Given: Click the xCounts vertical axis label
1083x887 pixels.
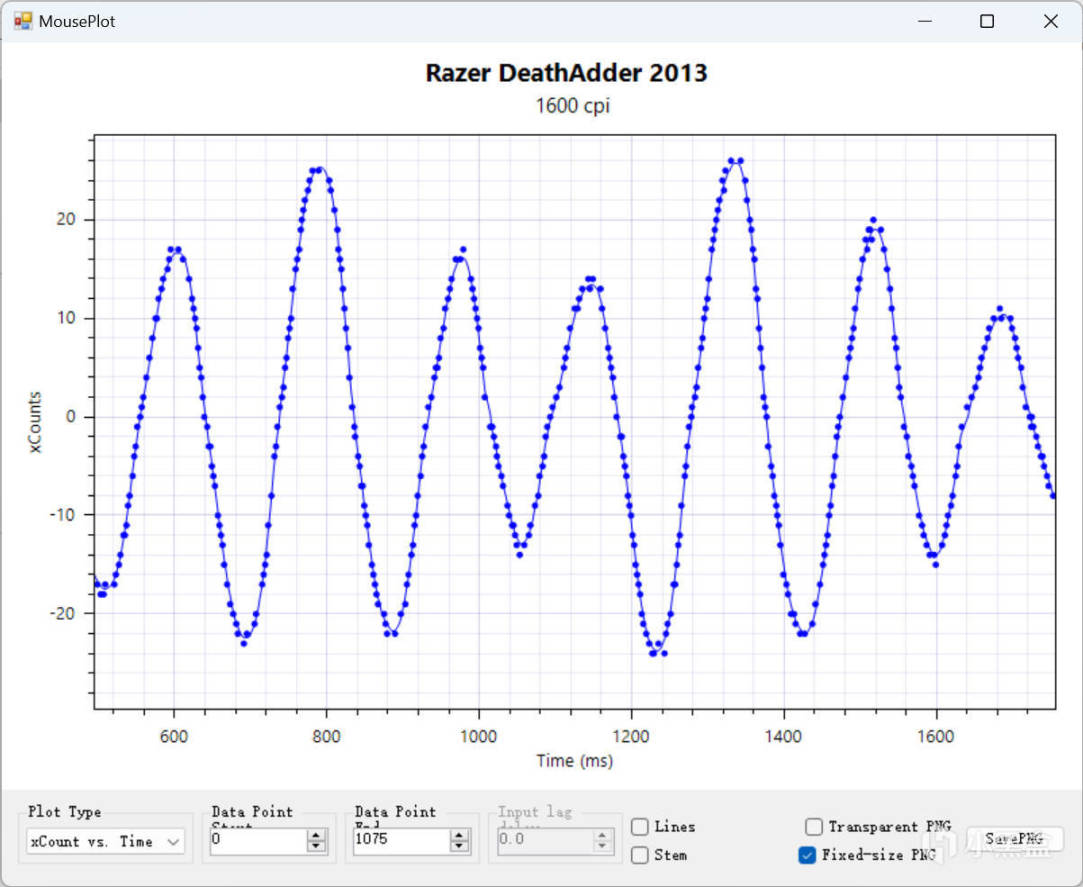Looking at the screenshot, I should (36, 422).
